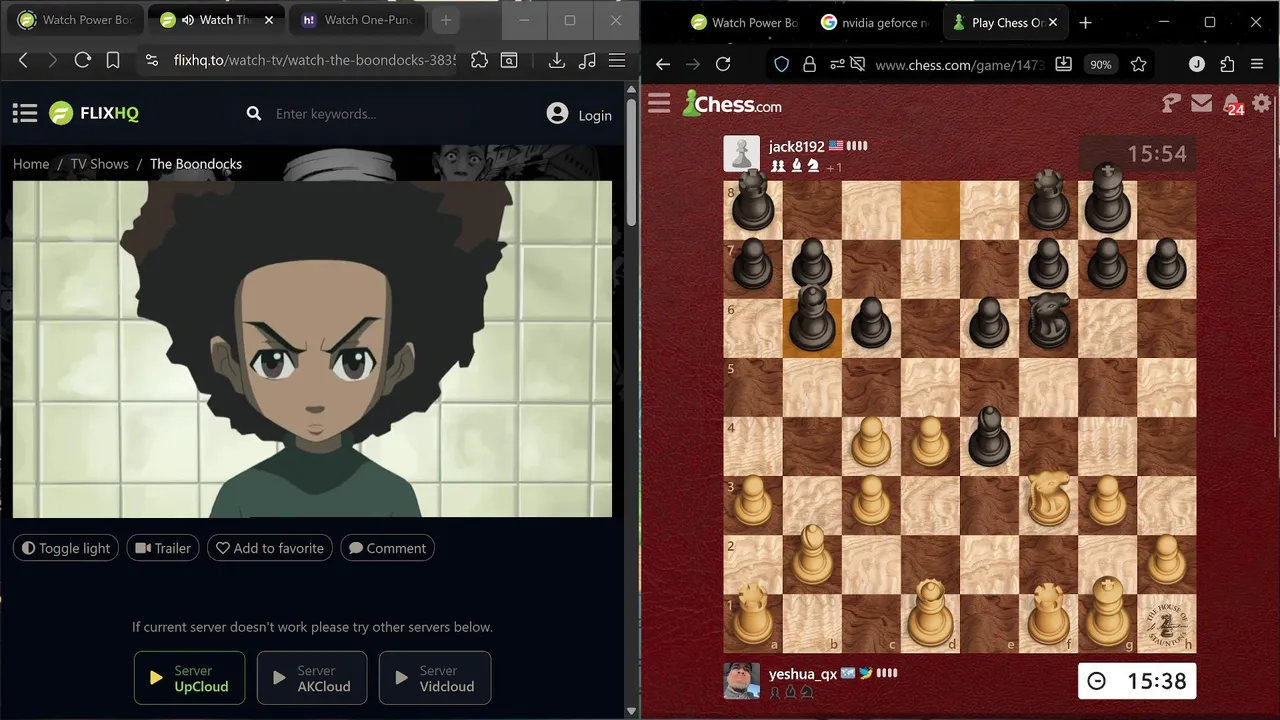
Task: Click the FlixHQ search magnifier icon
Action: click(x=254, y=114)
